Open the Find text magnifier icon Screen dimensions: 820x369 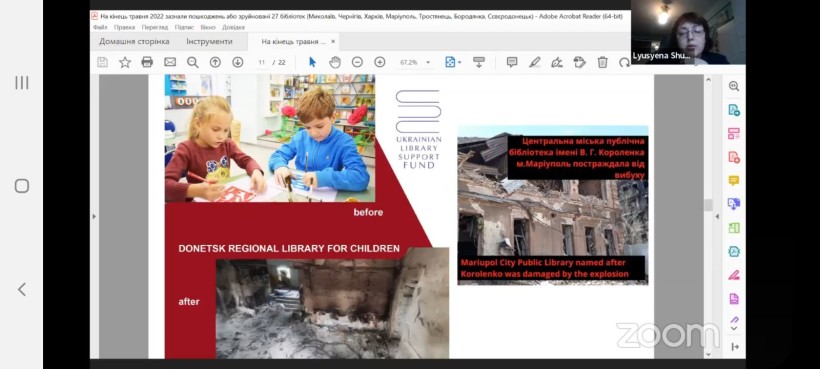[x=192, y=62]
